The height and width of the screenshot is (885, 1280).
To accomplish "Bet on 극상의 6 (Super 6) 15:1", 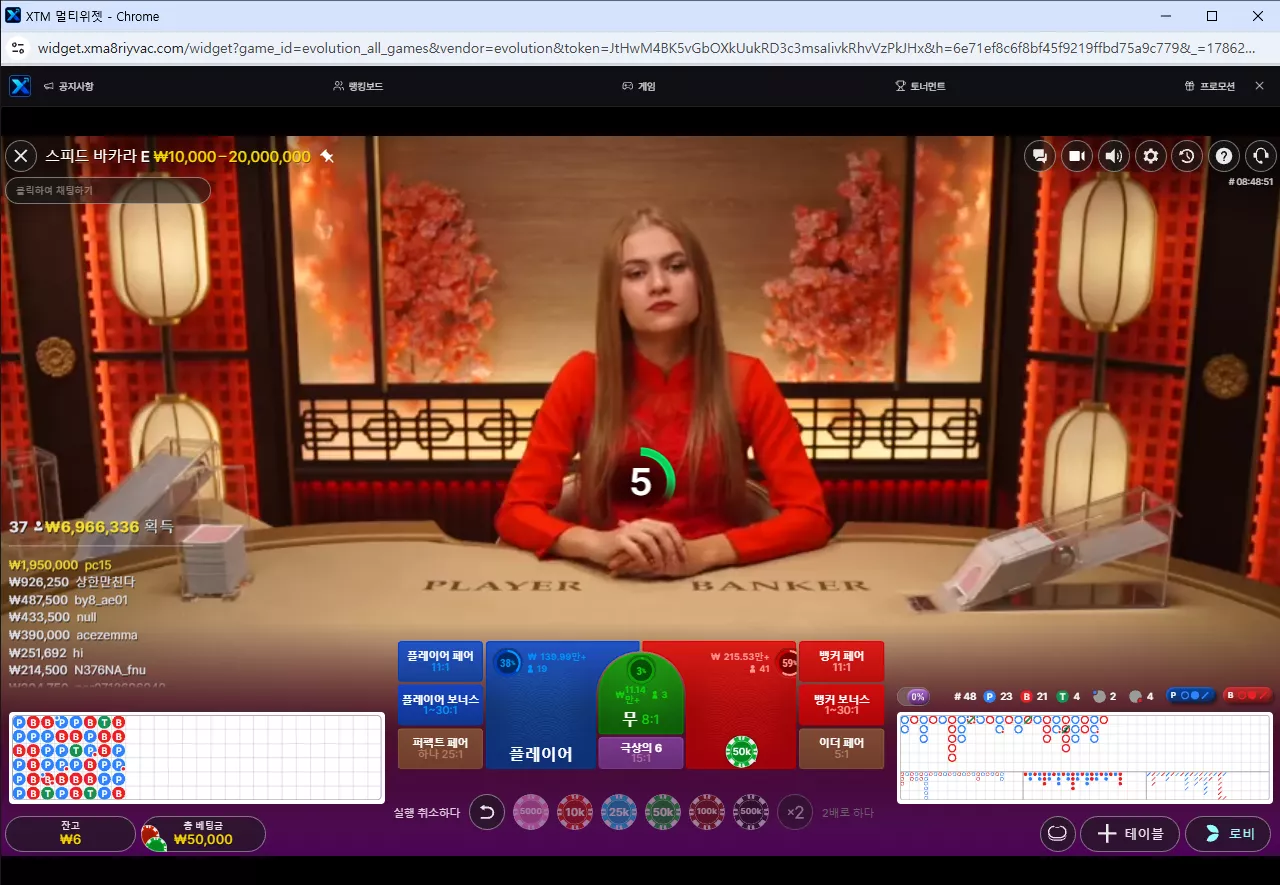I will pos(640,752).
